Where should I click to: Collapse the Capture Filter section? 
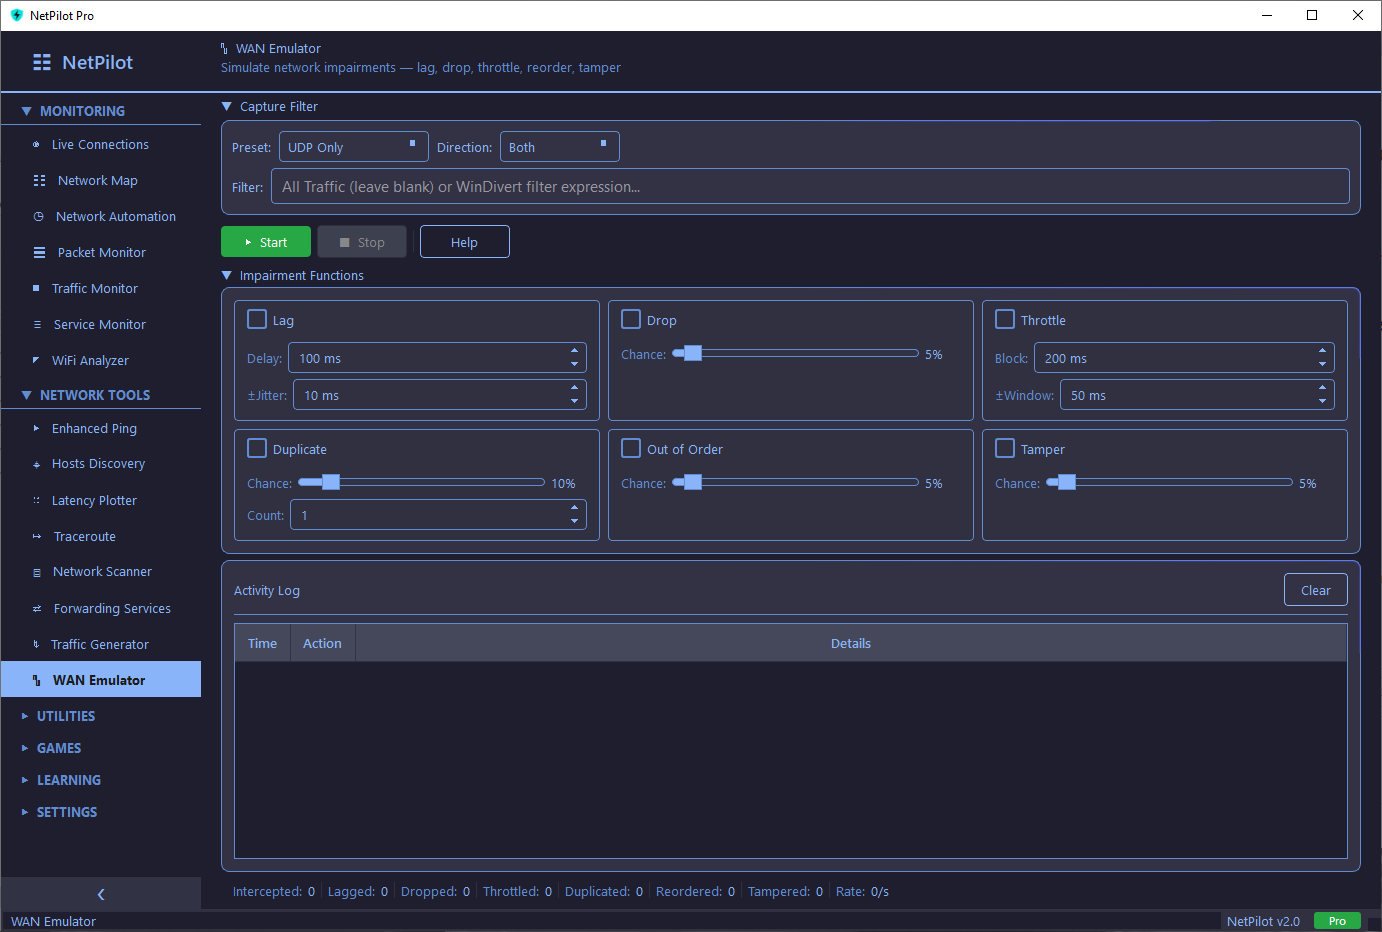point(225,106)
